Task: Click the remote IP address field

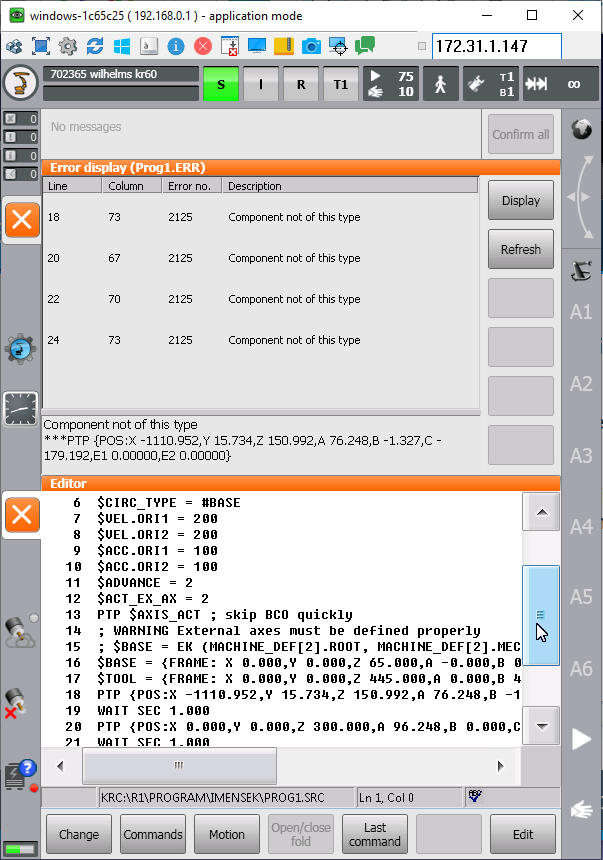Action: (x=496, y=46)
